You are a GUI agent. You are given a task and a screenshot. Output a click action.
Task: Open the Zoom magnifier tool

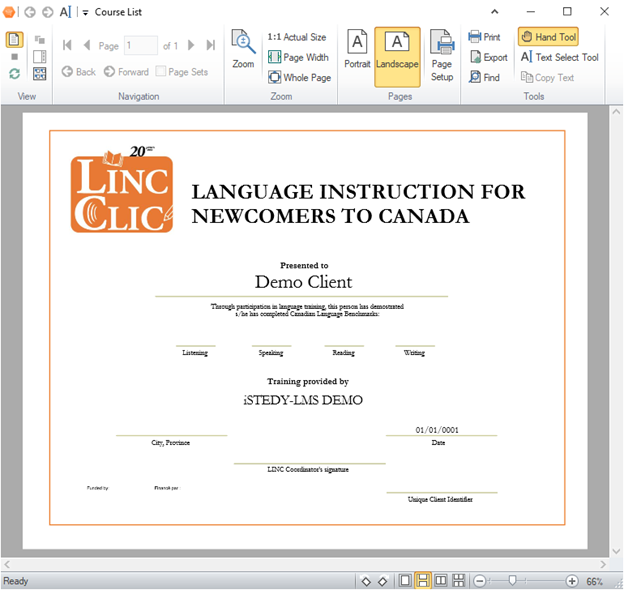[243, 49]
